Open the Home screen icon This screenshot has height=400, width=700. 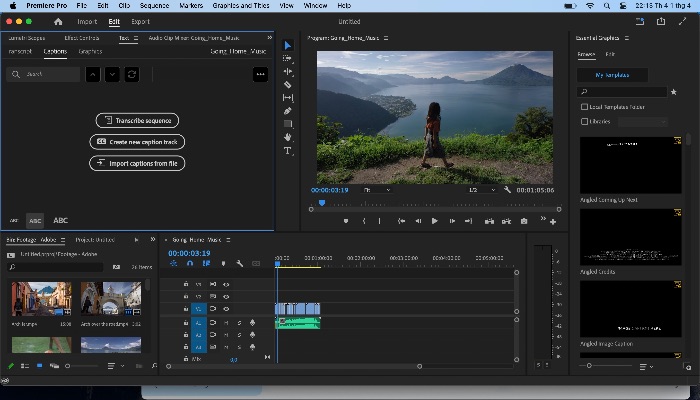58,21
